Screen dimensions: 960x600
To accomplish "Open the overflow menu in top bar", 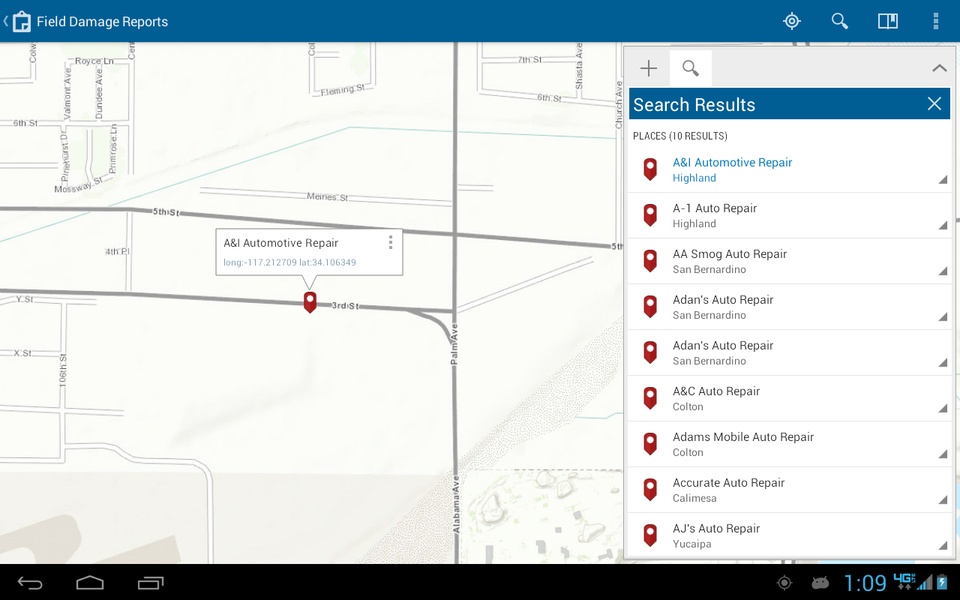I will click(936, 21).
